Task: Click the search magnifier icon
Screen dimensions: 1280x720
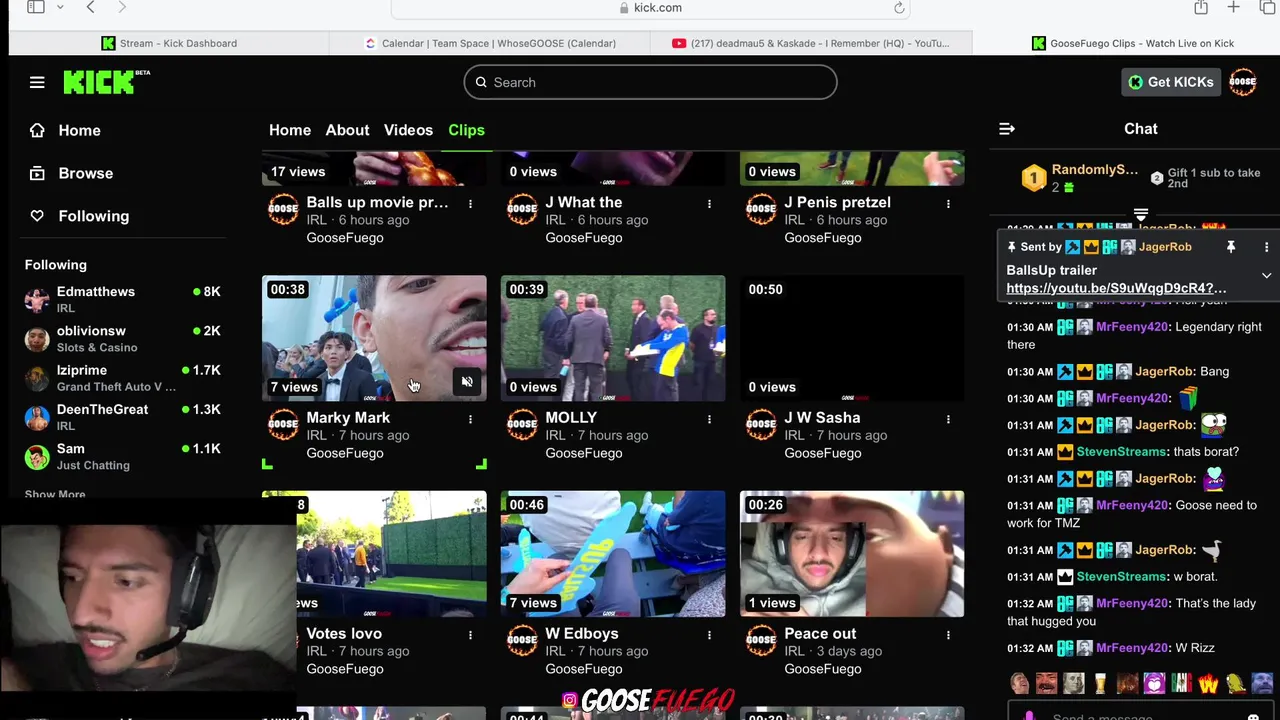Action: point(481,82)
